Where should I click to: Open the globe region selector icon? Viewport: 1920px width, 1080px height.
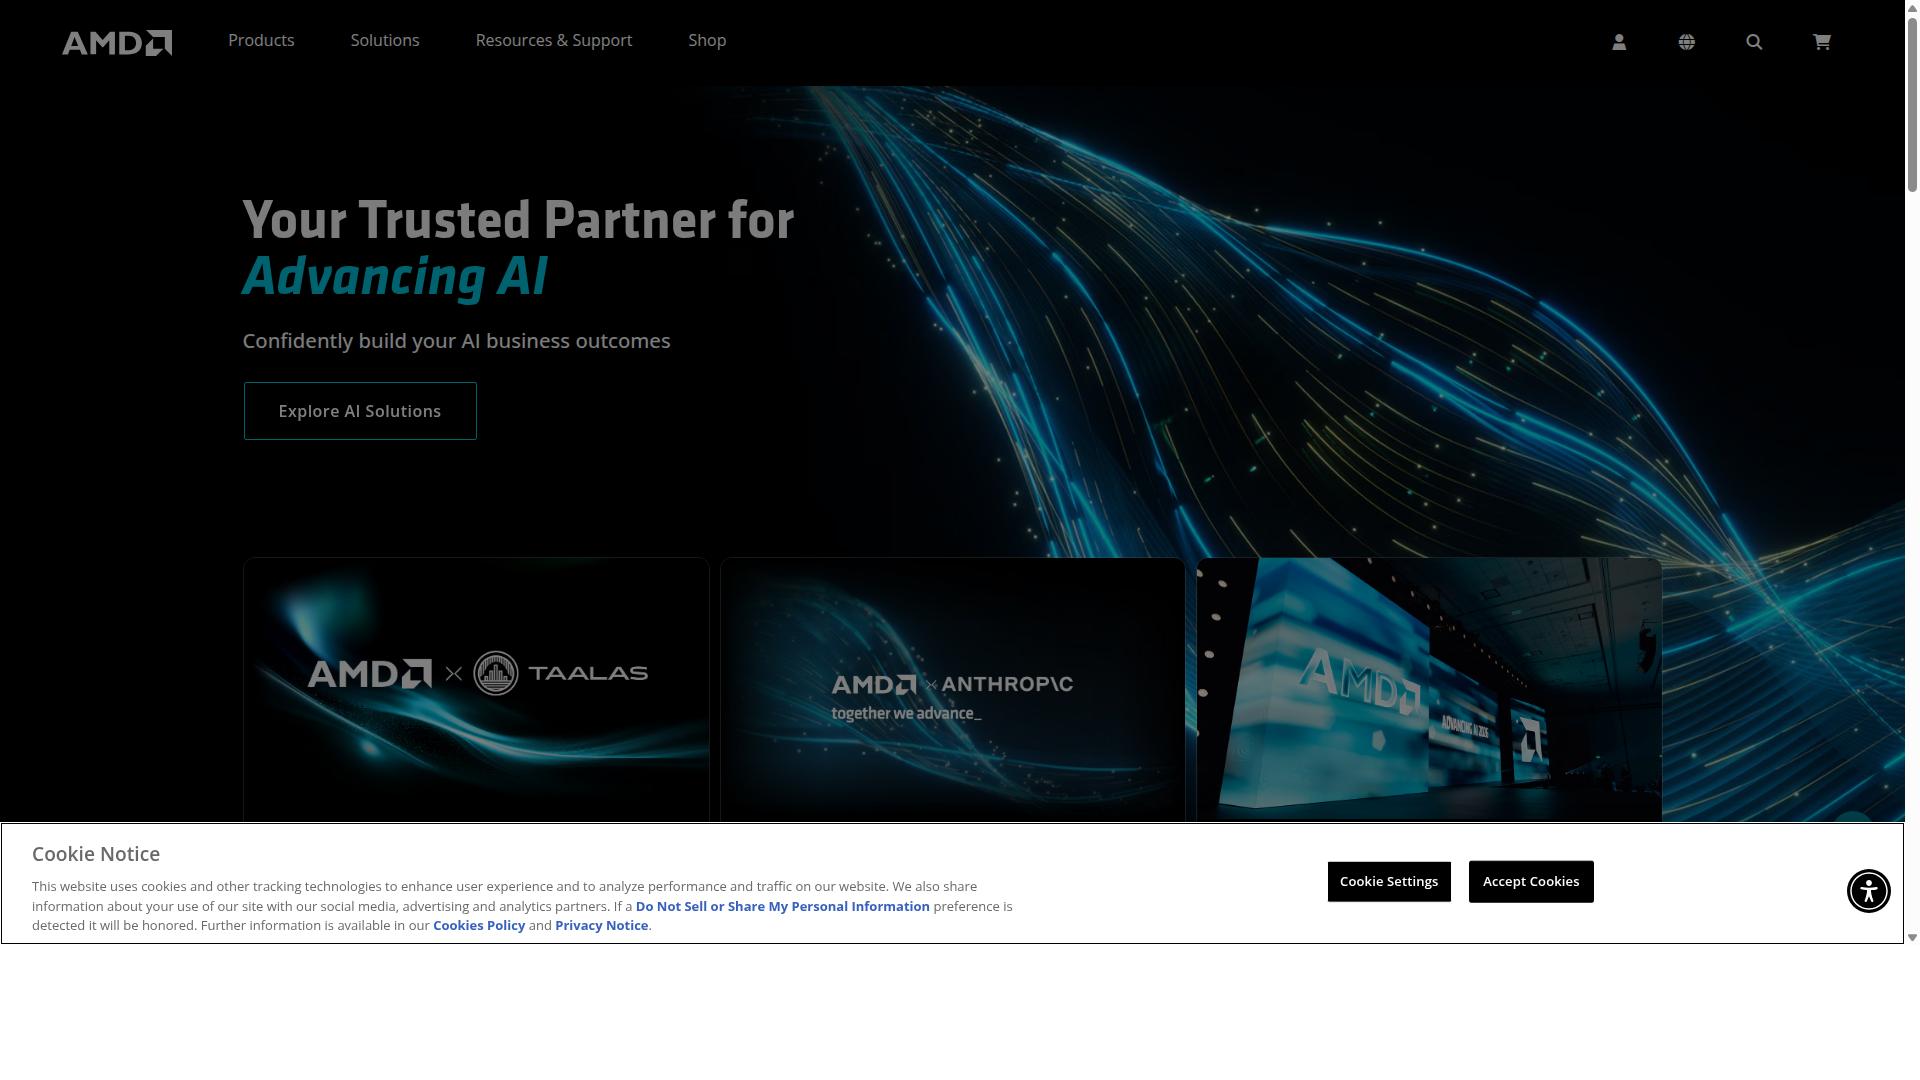click(1687, 42)
